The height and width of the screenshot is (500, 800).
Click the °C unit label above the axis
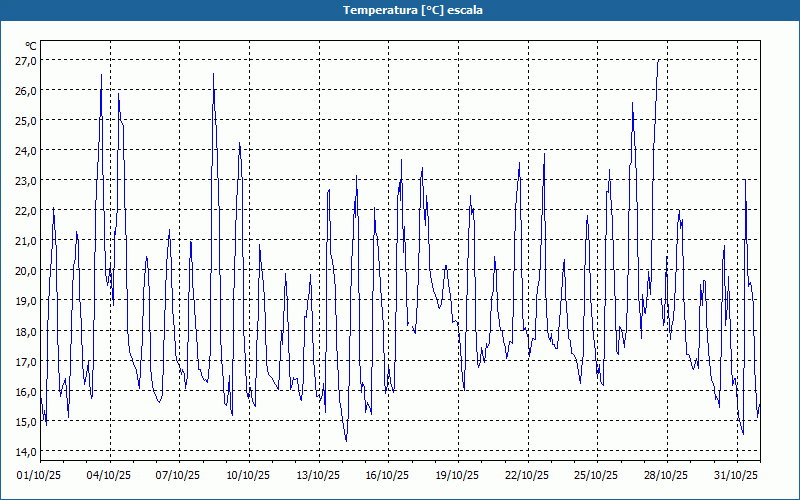31,46
